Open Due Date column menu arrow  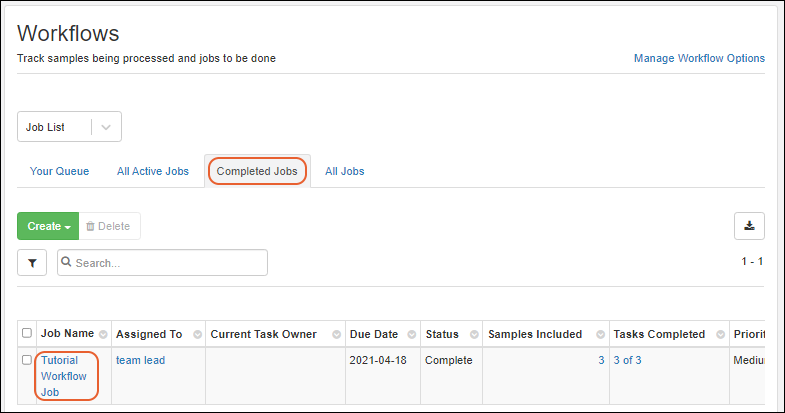pos(411,334)
